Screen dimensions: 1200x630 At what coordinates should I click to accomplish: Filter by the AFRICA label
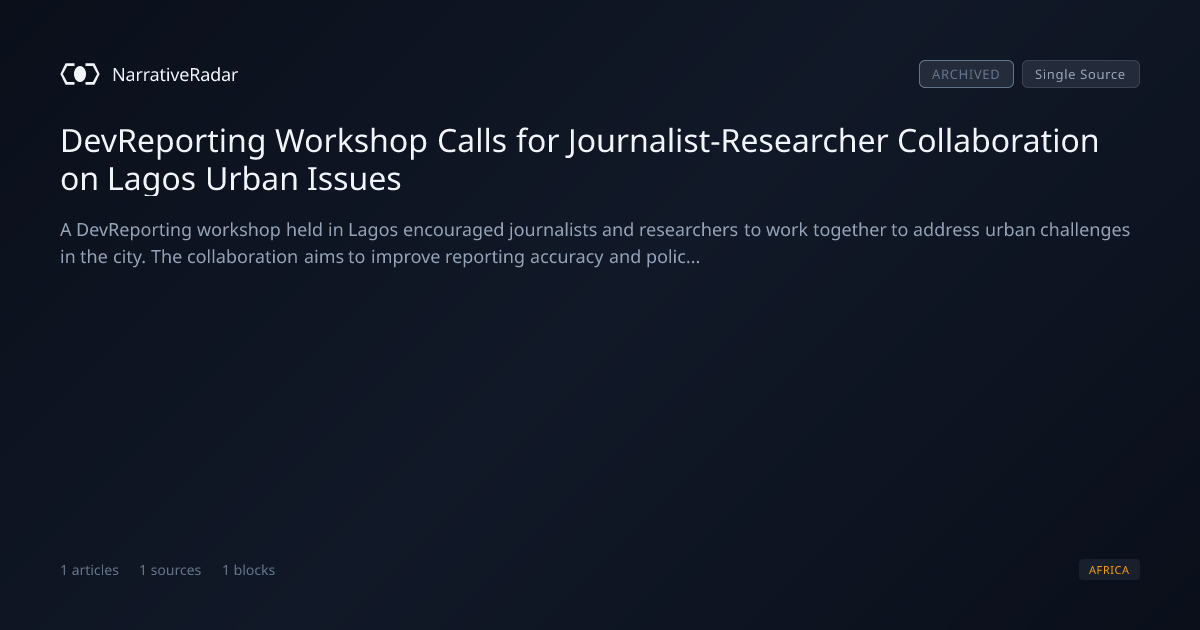click(1109, 570)
